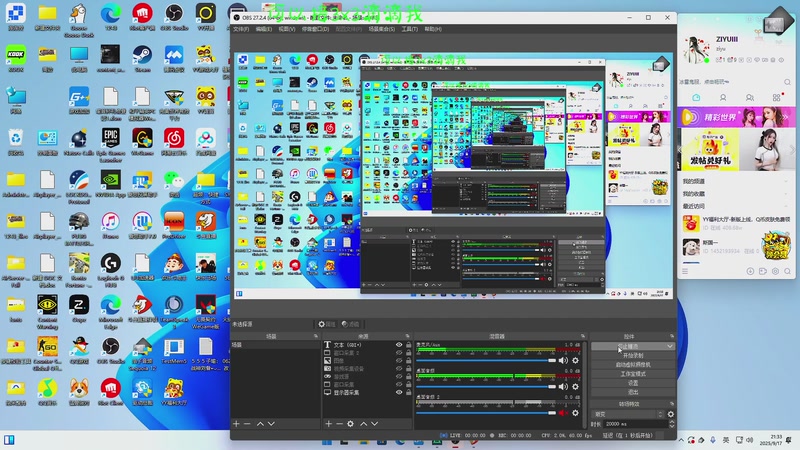Open the settings gear at YY window bottom

(776, 271)
